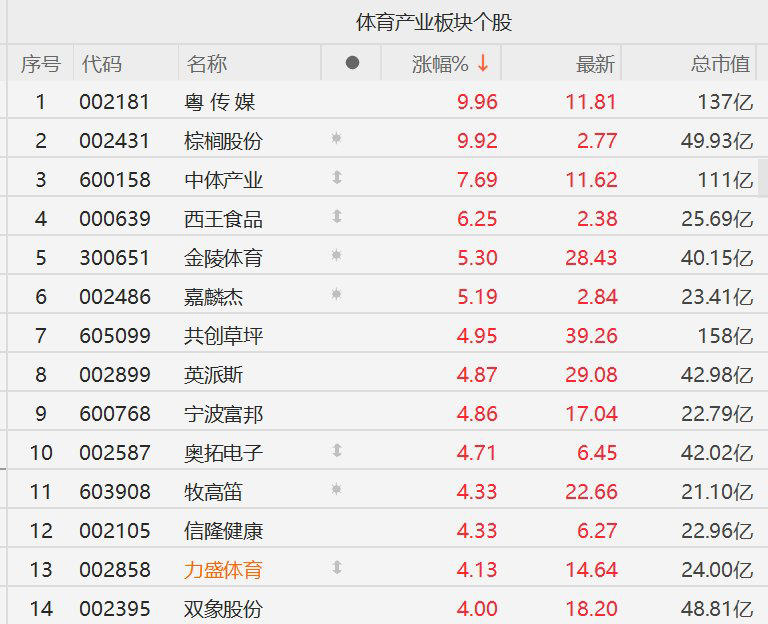Click the 名称 column header
The image size is (768, 624).
tap(207, 64)
